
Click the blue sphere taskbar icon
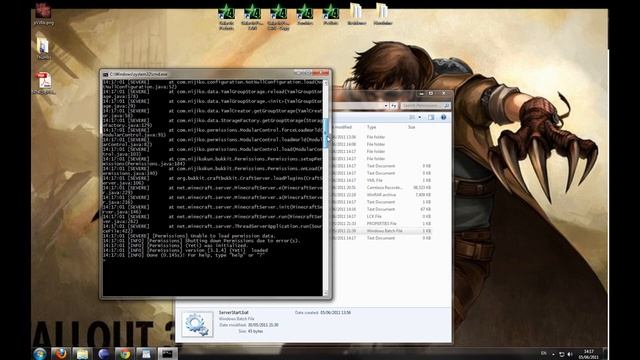103,354
